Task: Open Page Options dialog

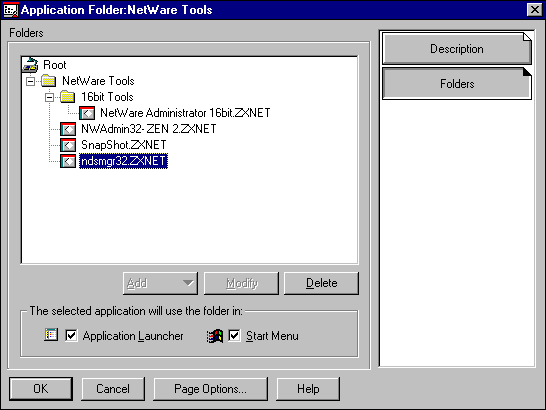Action: [x=210, y=389]
